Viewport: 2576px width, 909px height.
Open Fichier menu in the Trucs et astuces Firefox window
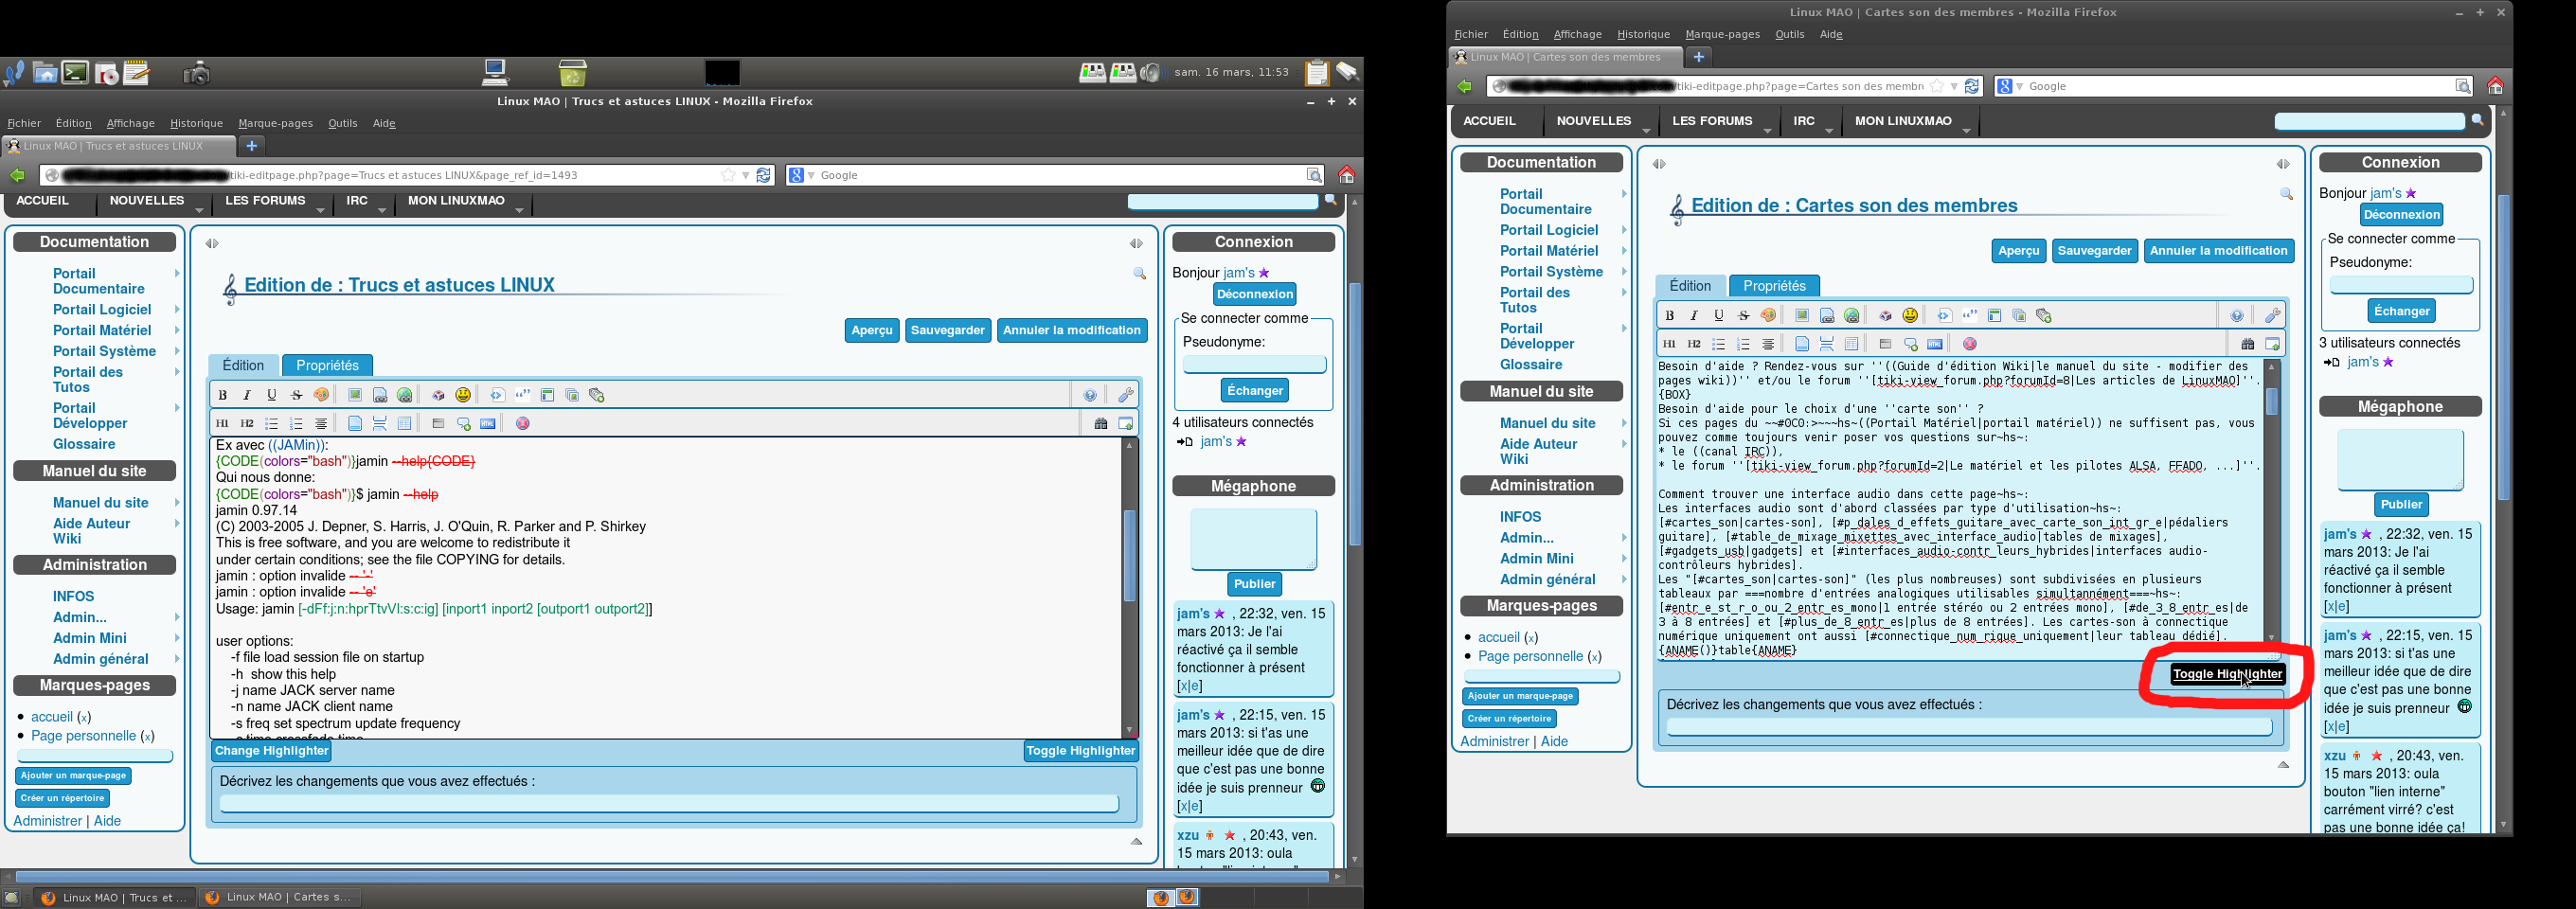pyautogui.click(x=24, y=123)
